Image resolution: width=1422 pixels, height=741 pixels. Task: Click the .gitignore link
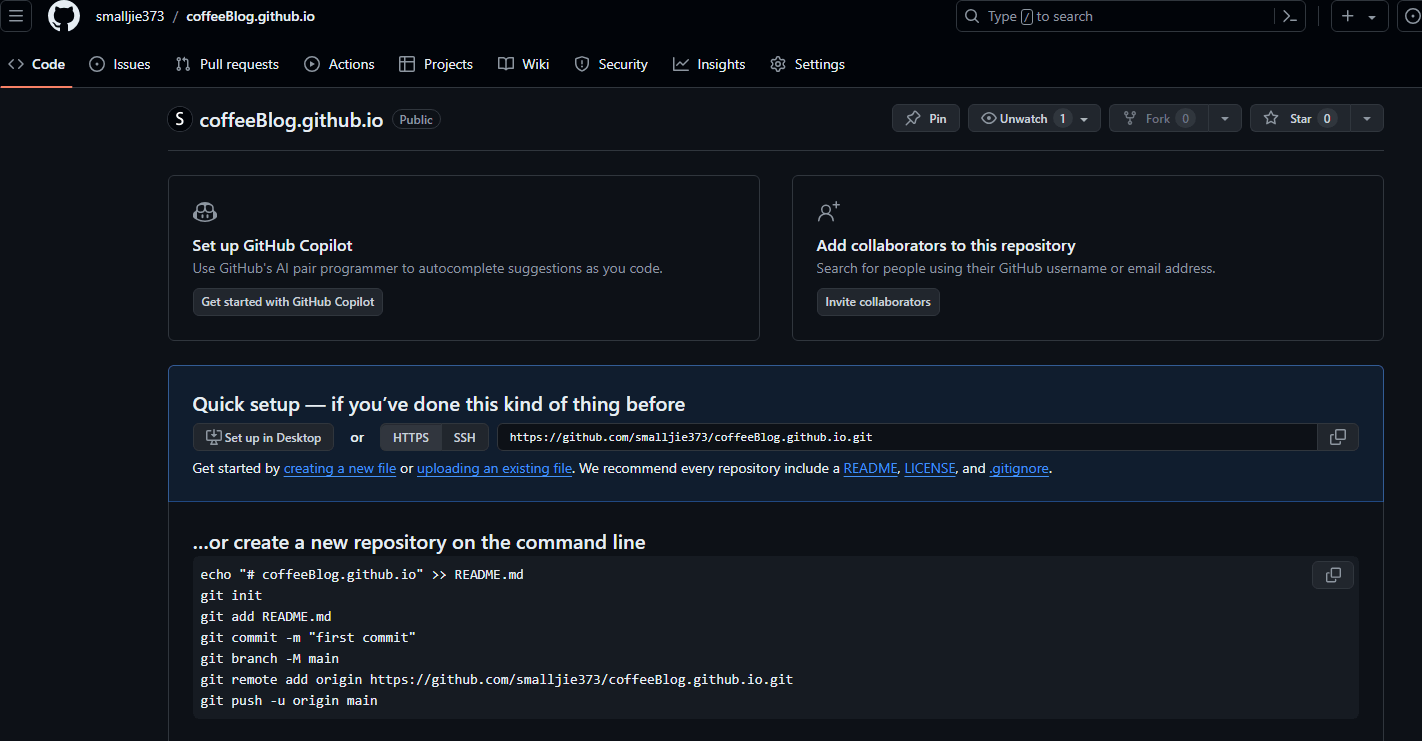coord(1019,468)
